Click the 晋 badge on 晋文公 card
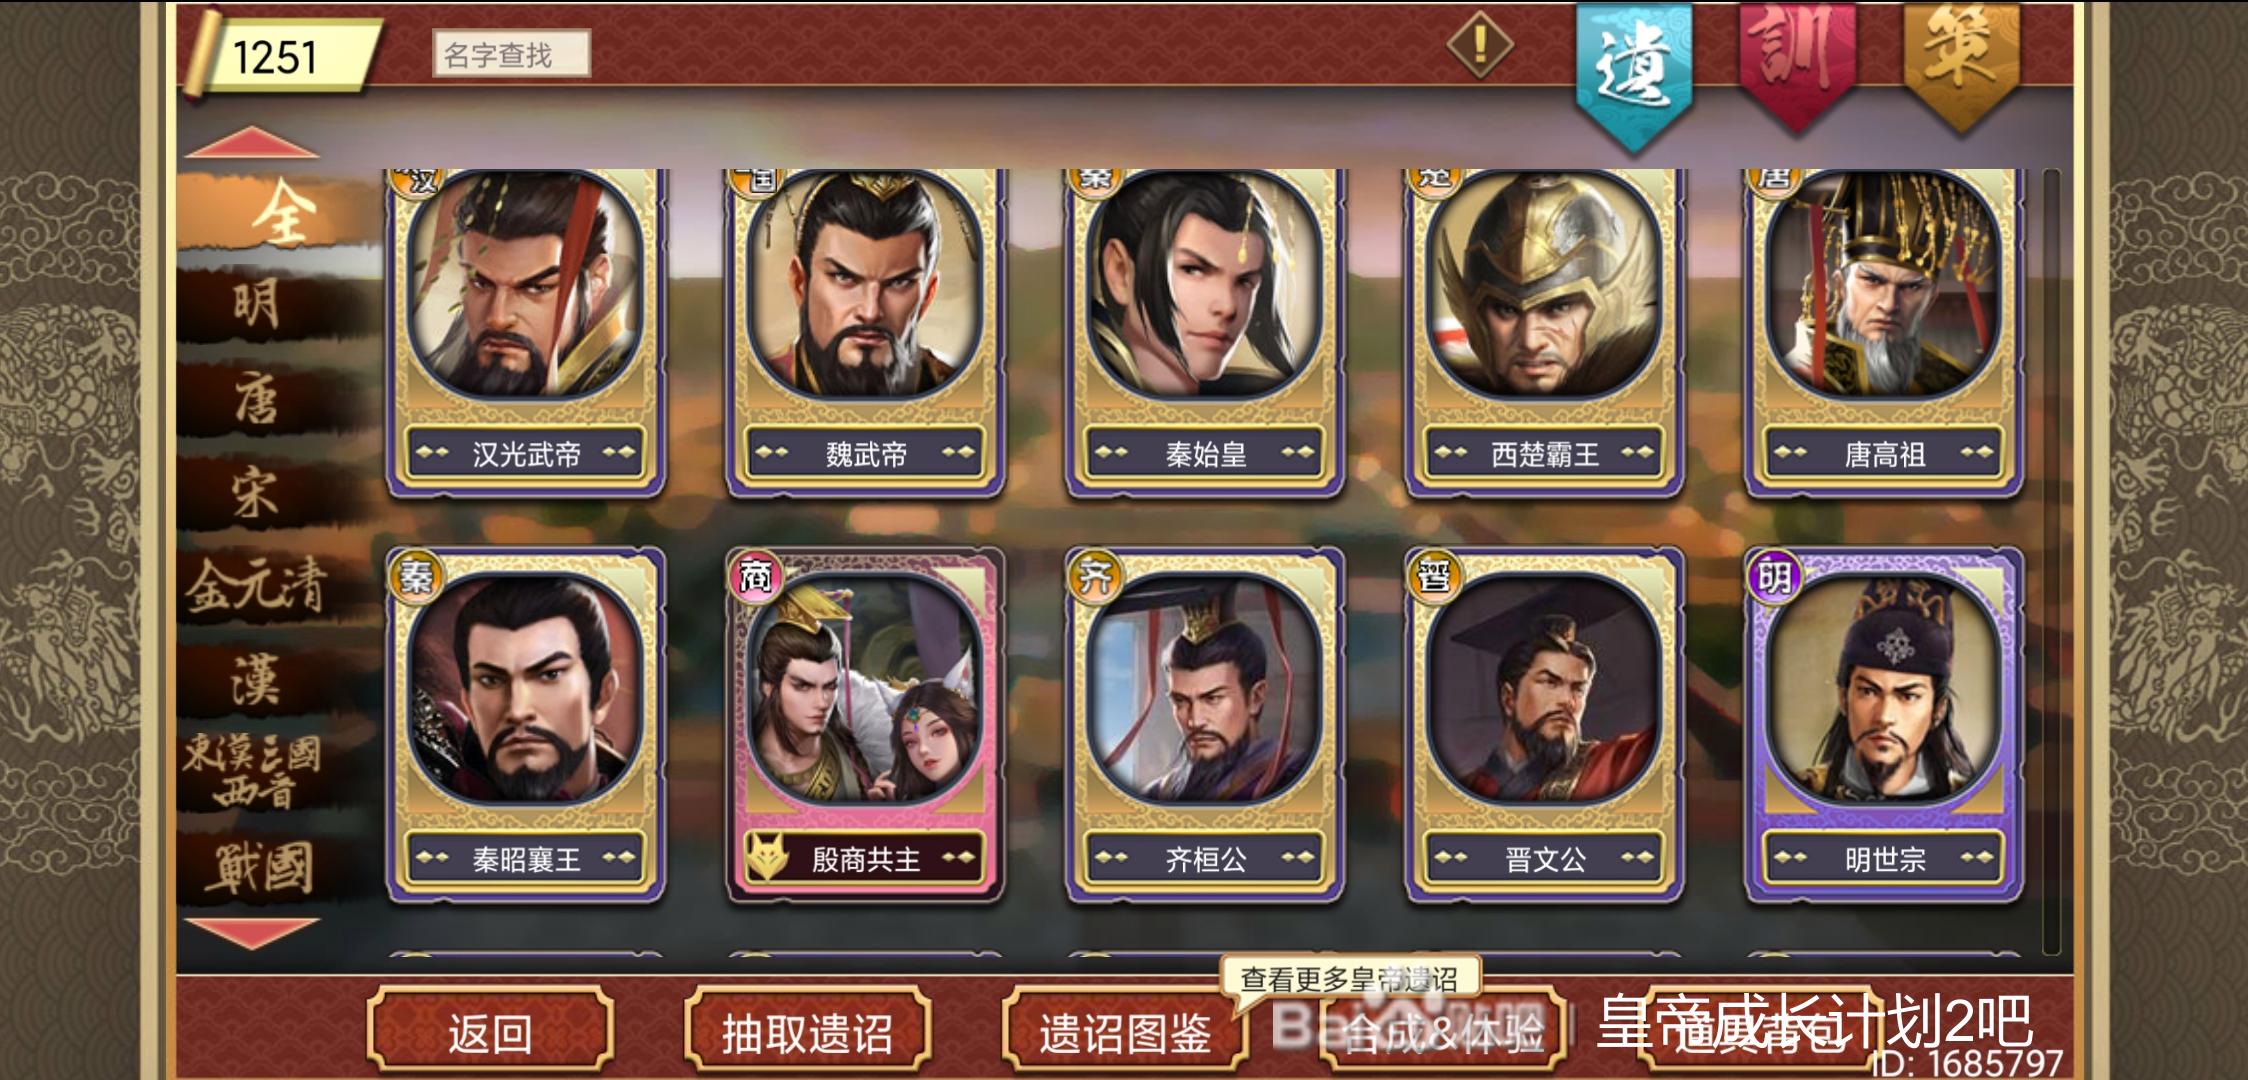The width and height of the screenshot is (2248, 1080). tap(1434, 577)
